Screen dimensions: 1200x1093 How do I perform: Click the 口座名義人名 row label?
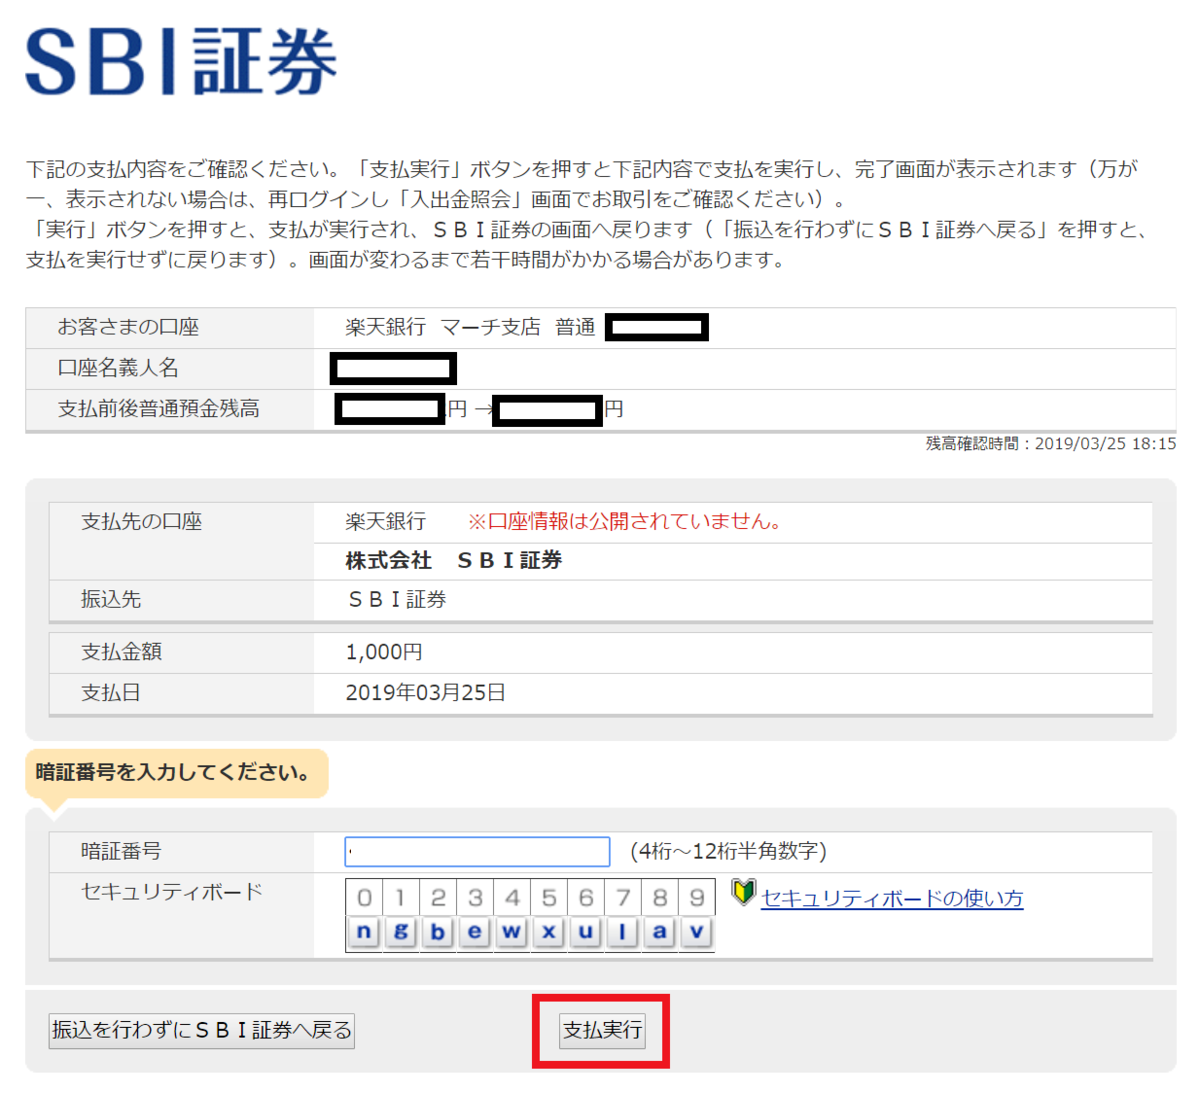118,368
